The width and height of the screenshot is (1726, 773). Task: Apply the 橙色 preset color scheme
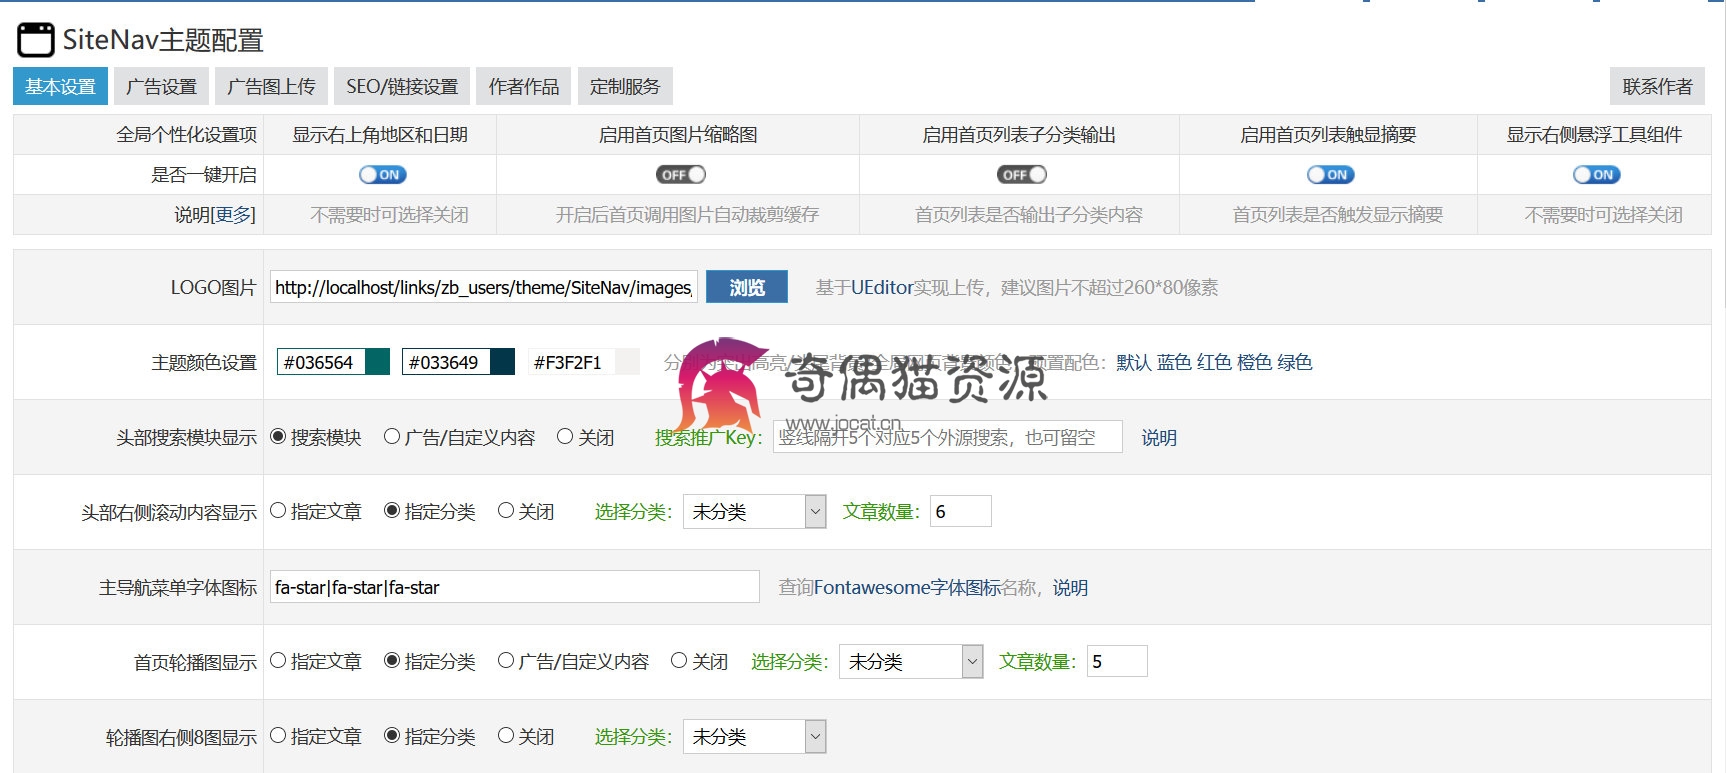(x=1254, y=362)
